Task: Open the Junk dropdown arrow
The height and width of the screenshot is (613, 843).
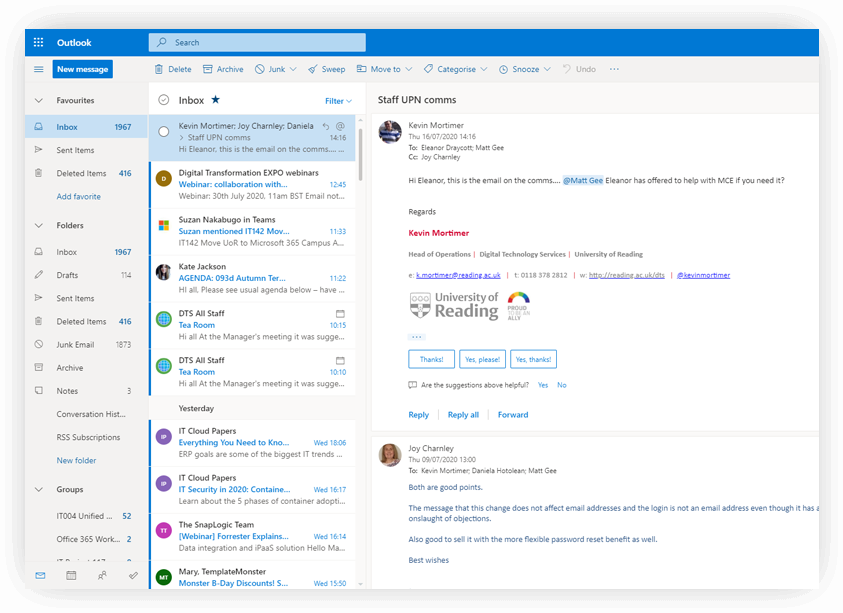Action: (x=293, y=69)
